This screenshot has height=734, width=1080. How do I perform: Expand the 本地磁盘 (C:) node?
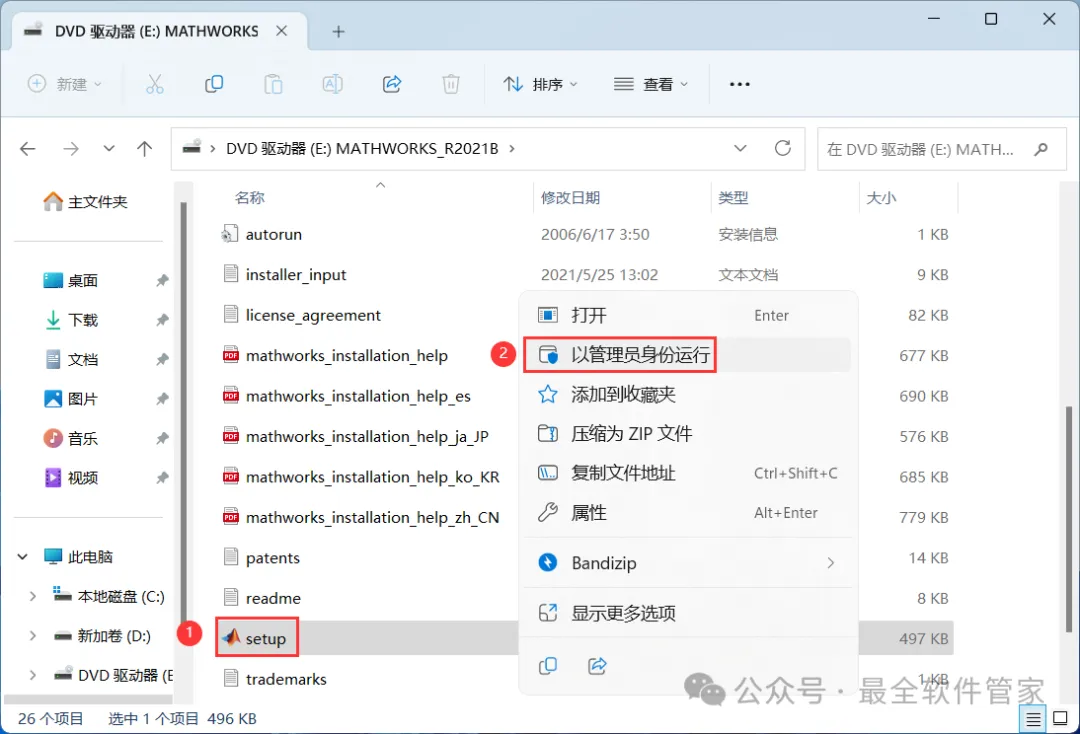pos(32,596)
